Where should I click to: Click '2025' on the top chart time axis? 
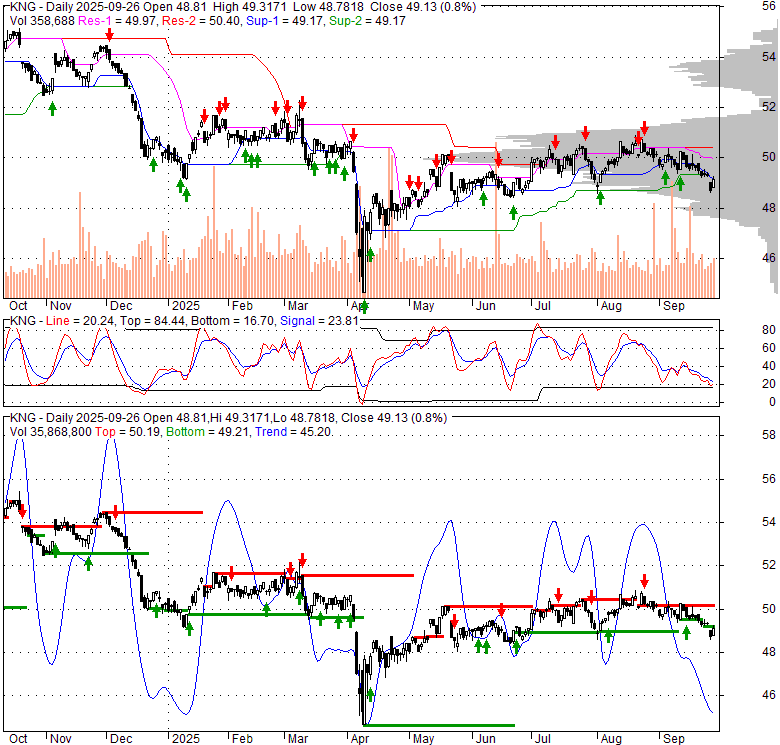(x=186, y=306)
